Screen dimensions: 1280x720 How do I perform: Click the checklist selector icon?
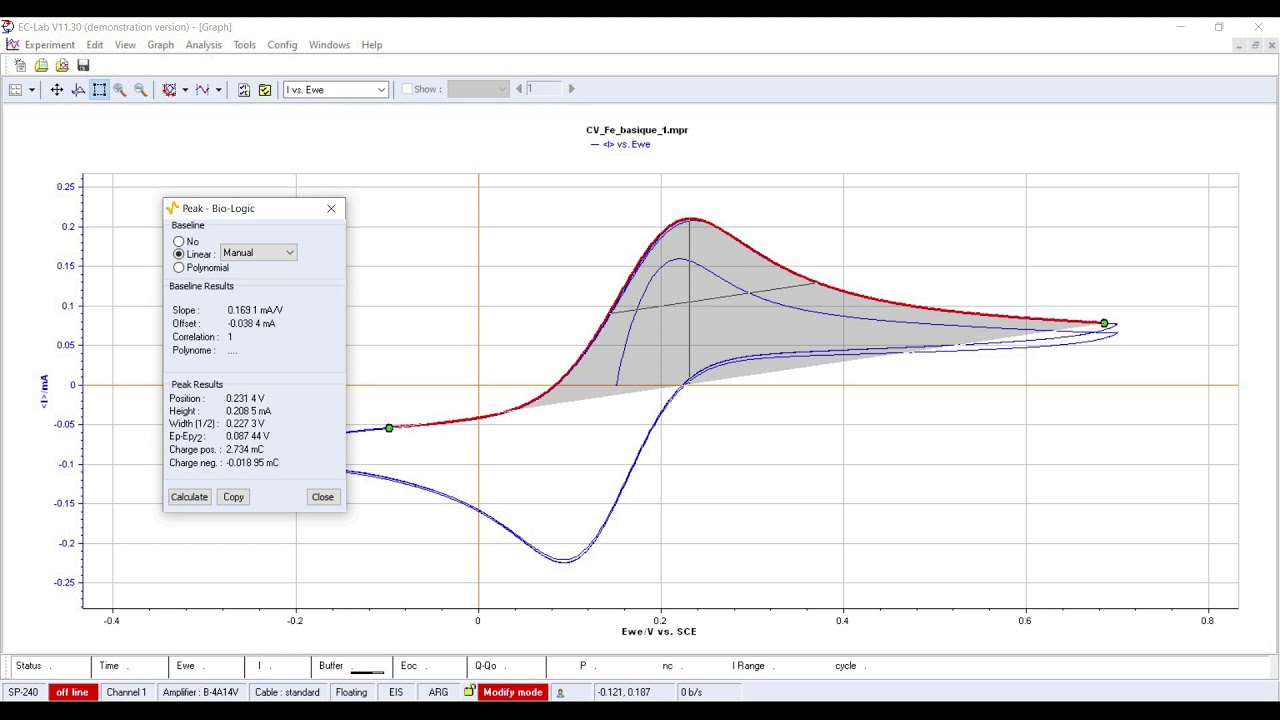[x=244, y=90]
